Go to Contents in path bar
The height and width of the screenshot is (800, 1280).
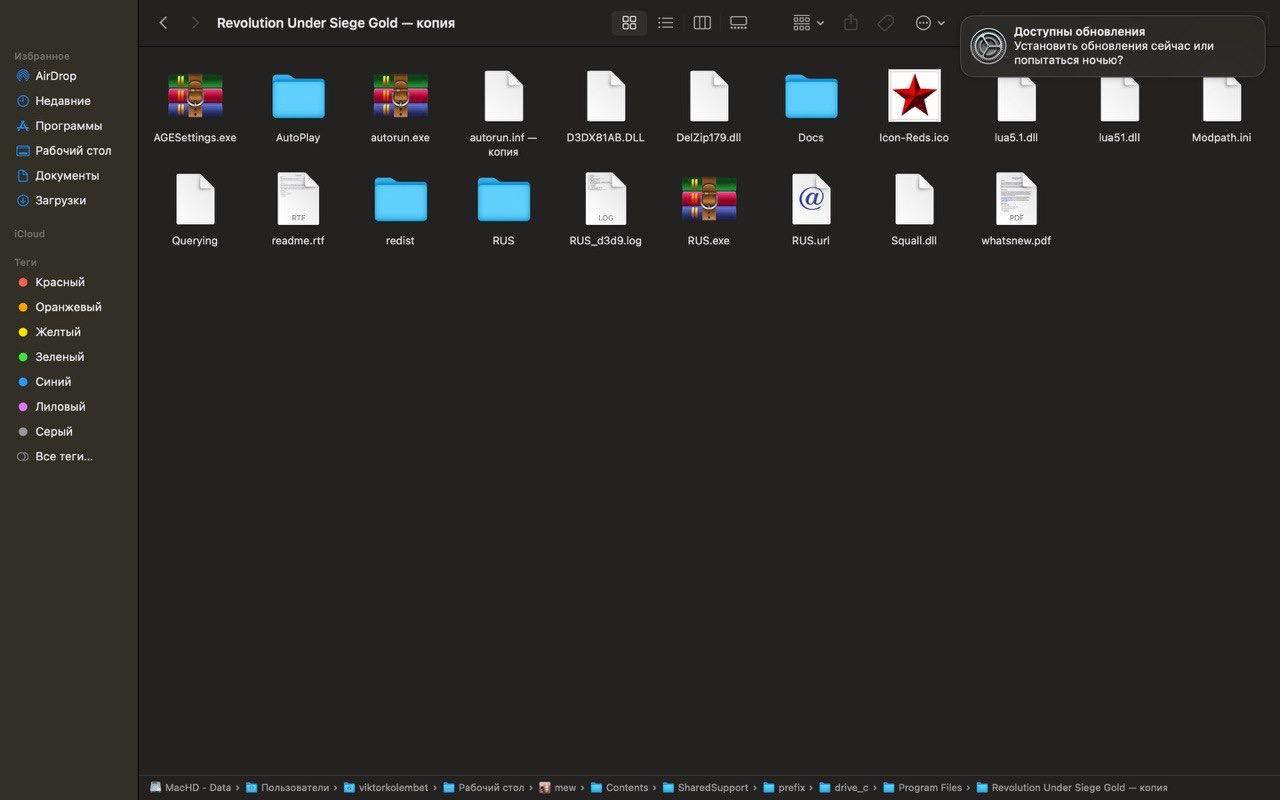(x=619, y=788)
